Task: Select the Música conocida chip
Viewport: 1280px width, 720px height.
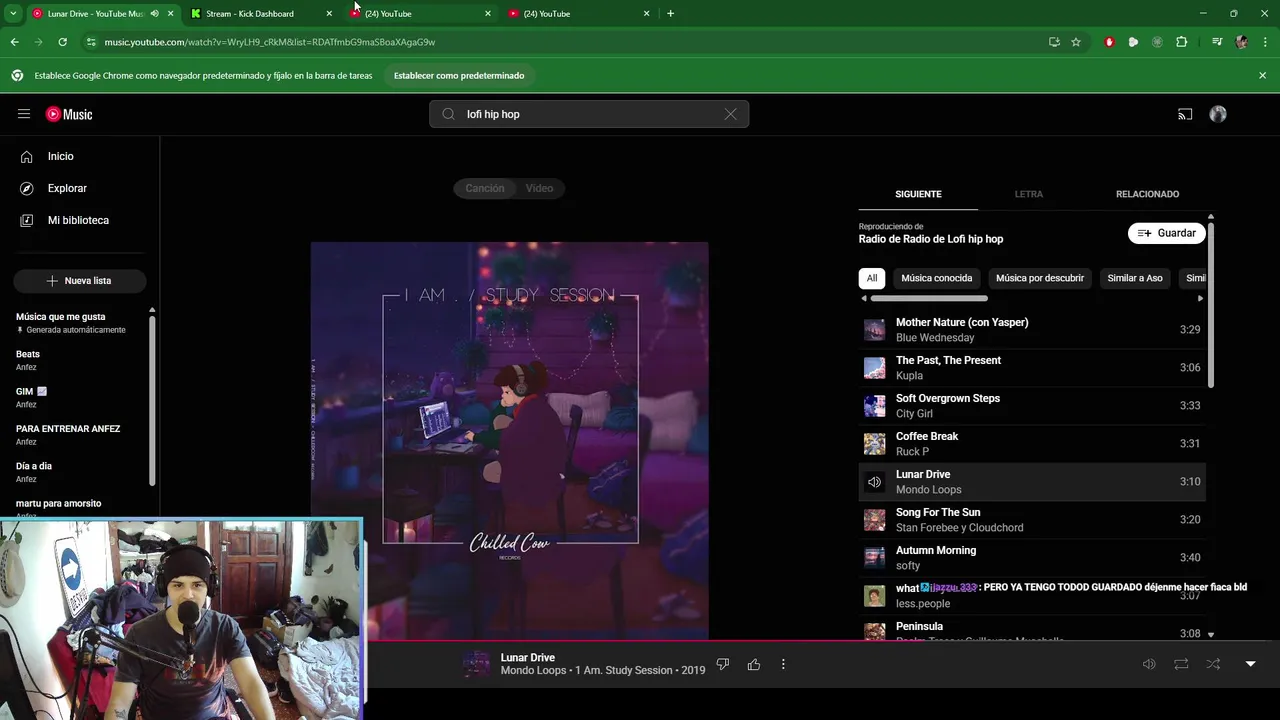Action: click(936, 278)
